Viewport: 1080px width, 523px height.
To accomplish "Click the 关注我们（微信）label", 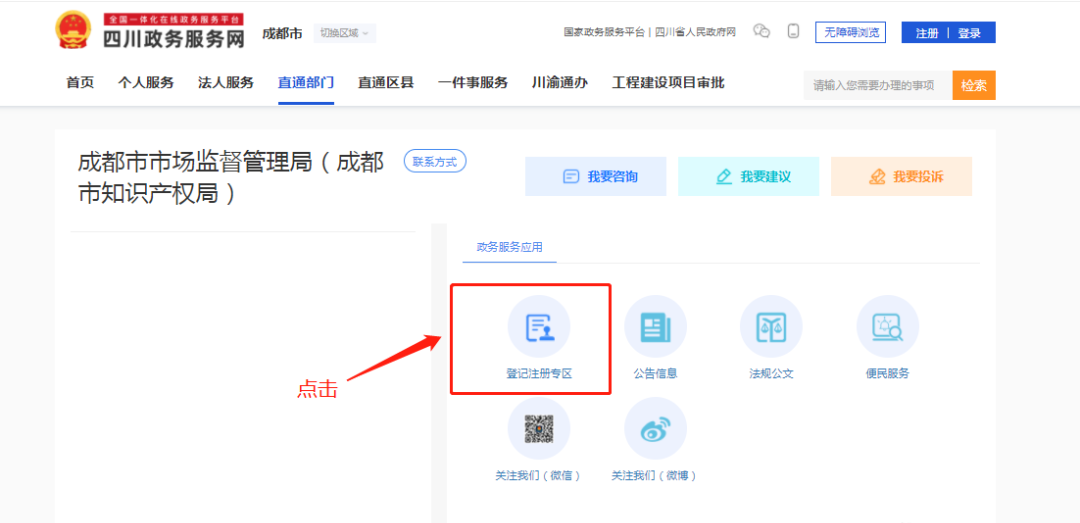I will [538, 476].
